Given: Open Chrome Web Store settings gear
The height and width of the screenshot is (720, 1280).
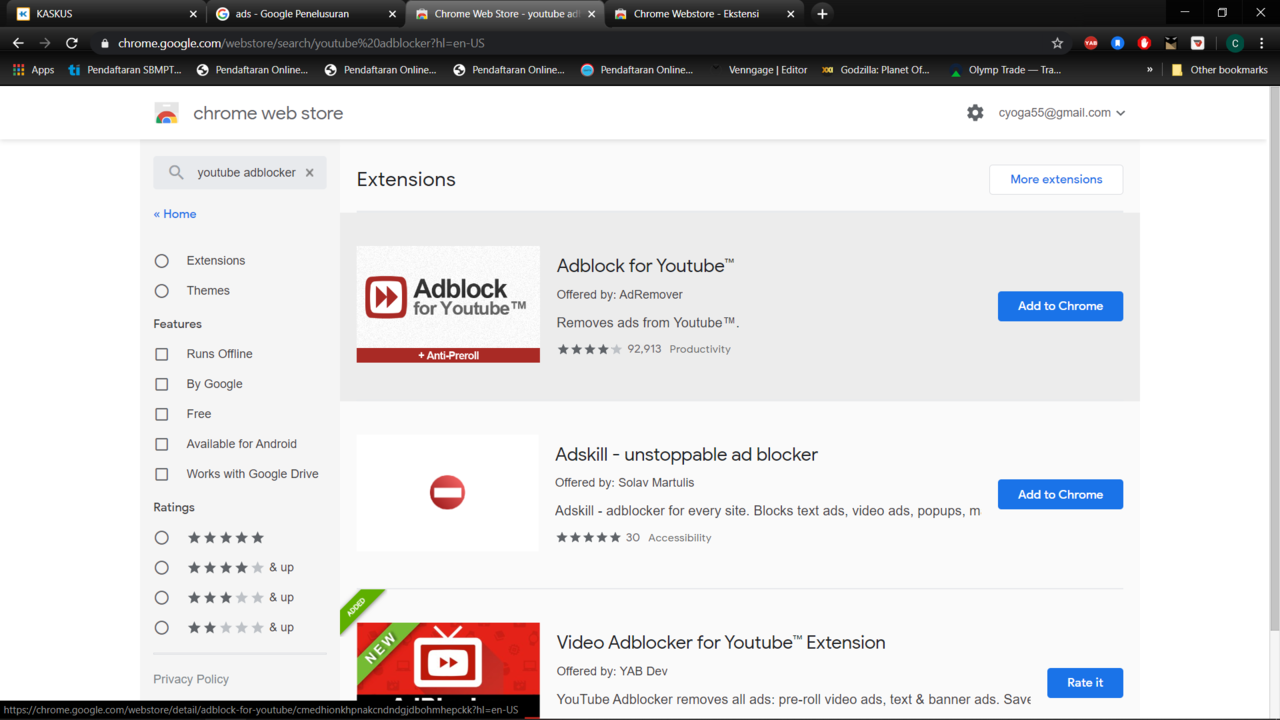Looking at the screenshot, I should [x=975, y=113].
